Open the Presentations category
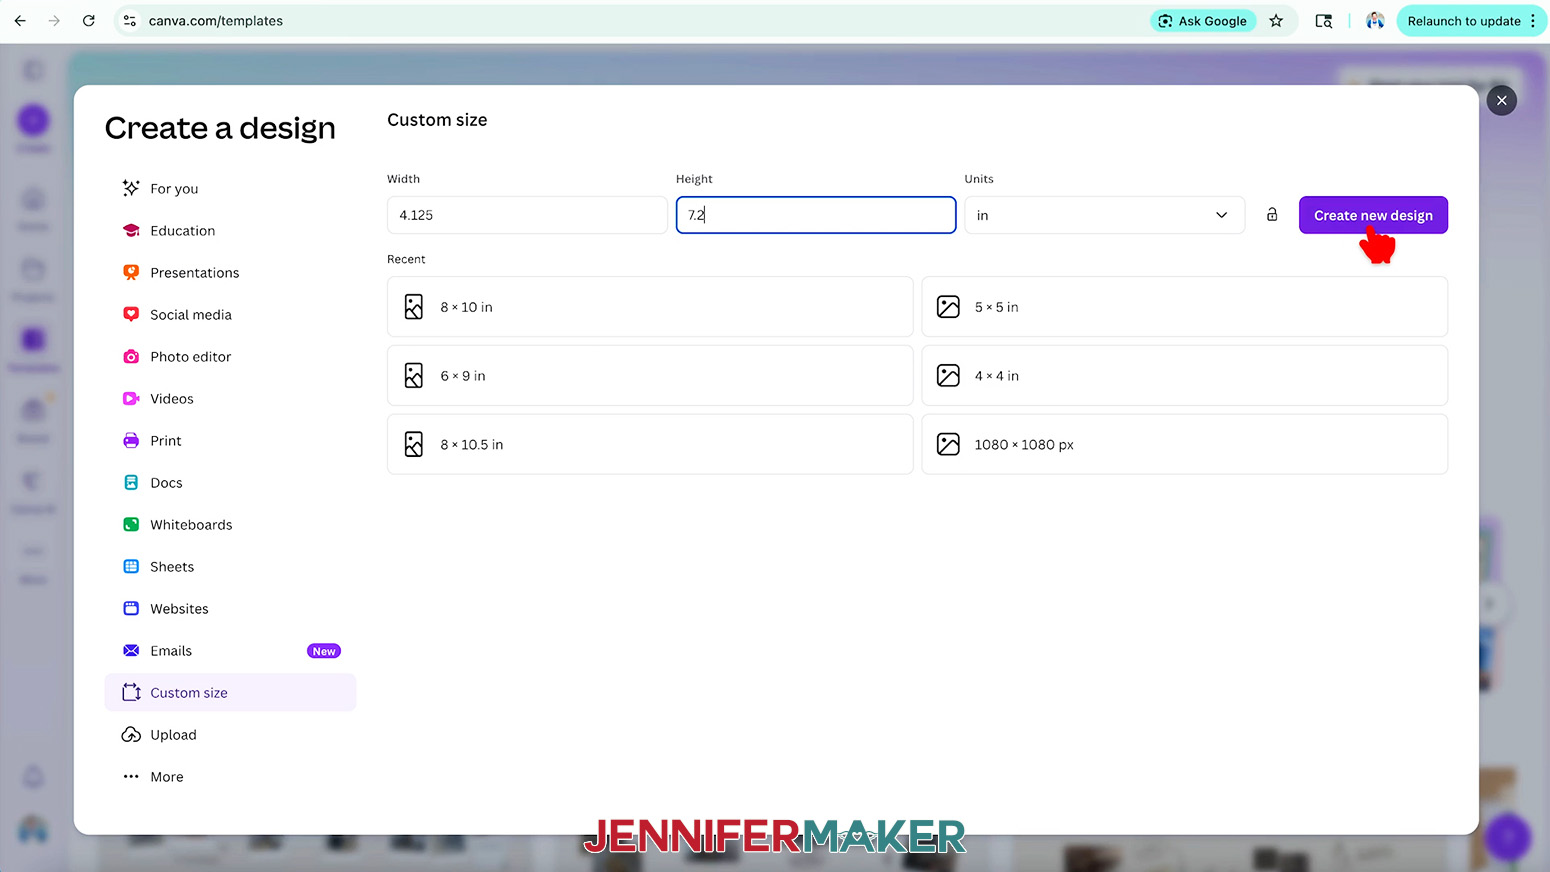Image resolution: width=1550 pixels, height=872 pixels. [230, 272]
